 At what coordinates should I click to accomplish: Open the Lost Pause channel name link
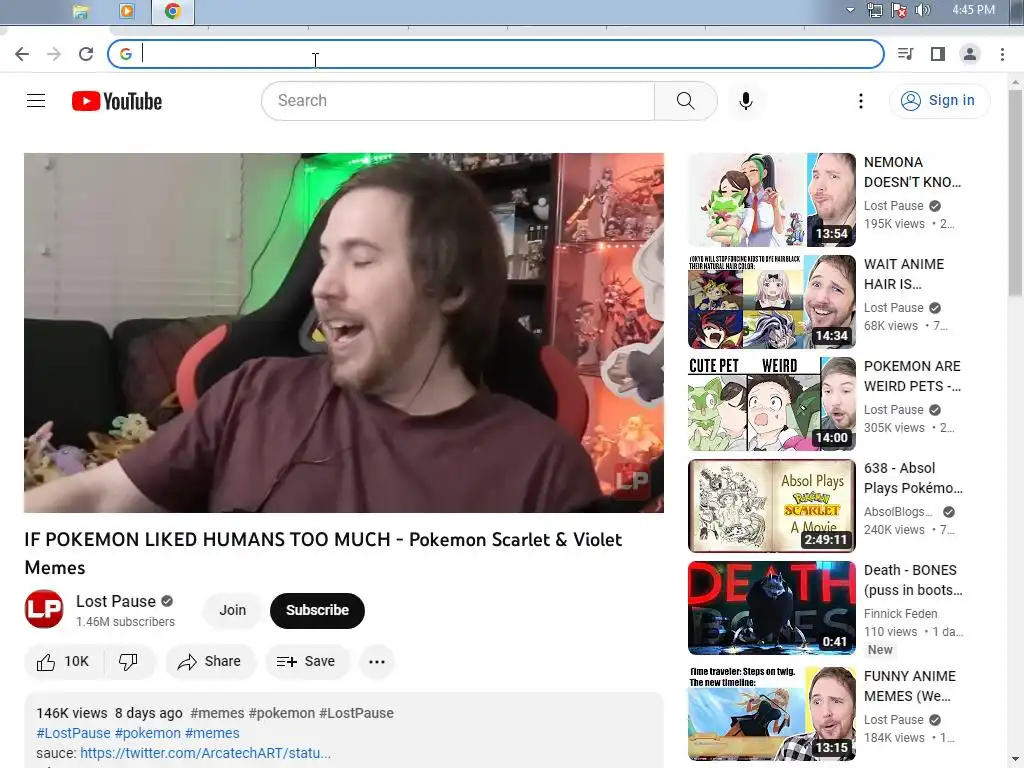[116, 601]
